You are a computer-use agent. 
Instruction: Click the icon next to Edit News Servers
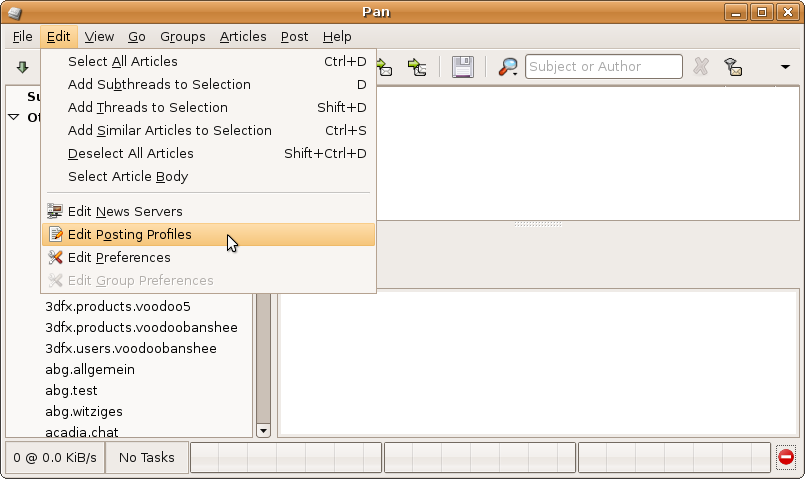point(55,212)
